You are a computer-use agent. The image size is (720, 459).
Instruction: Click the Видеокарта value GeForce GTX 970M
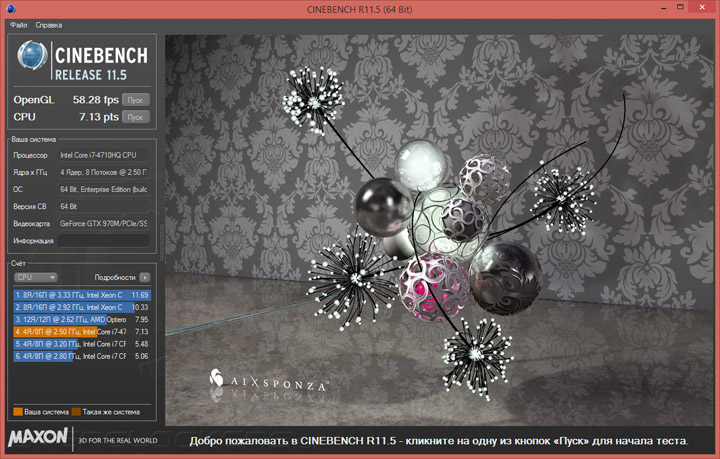[103, 224]
